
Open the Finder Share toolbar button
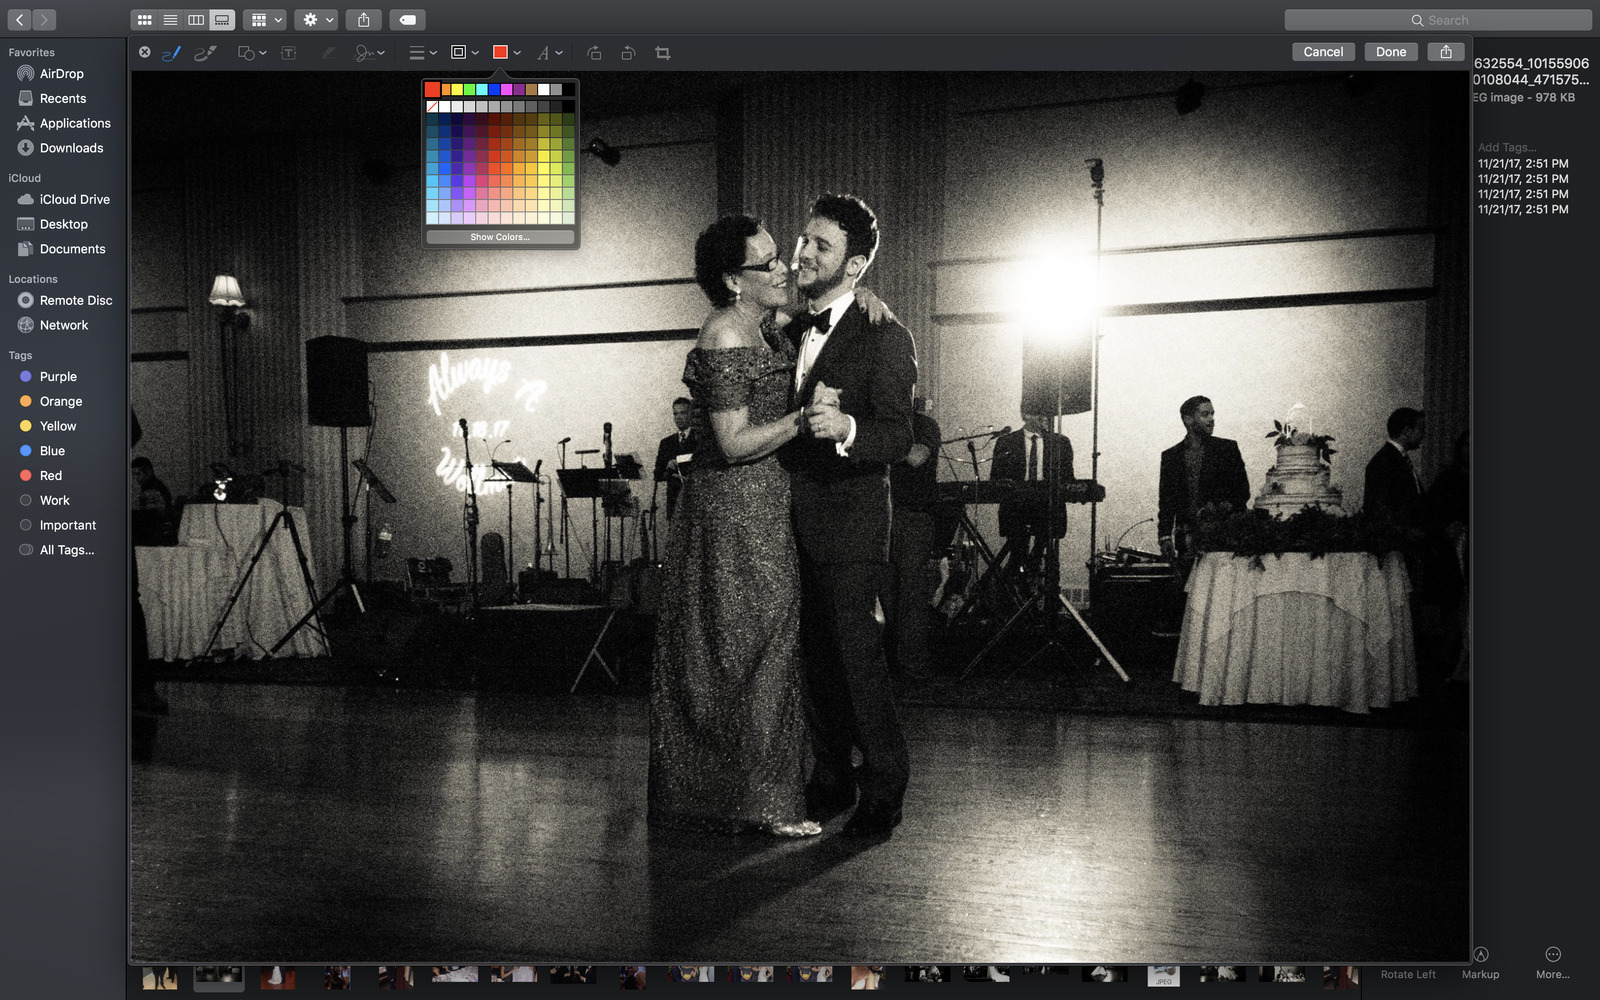364,20
